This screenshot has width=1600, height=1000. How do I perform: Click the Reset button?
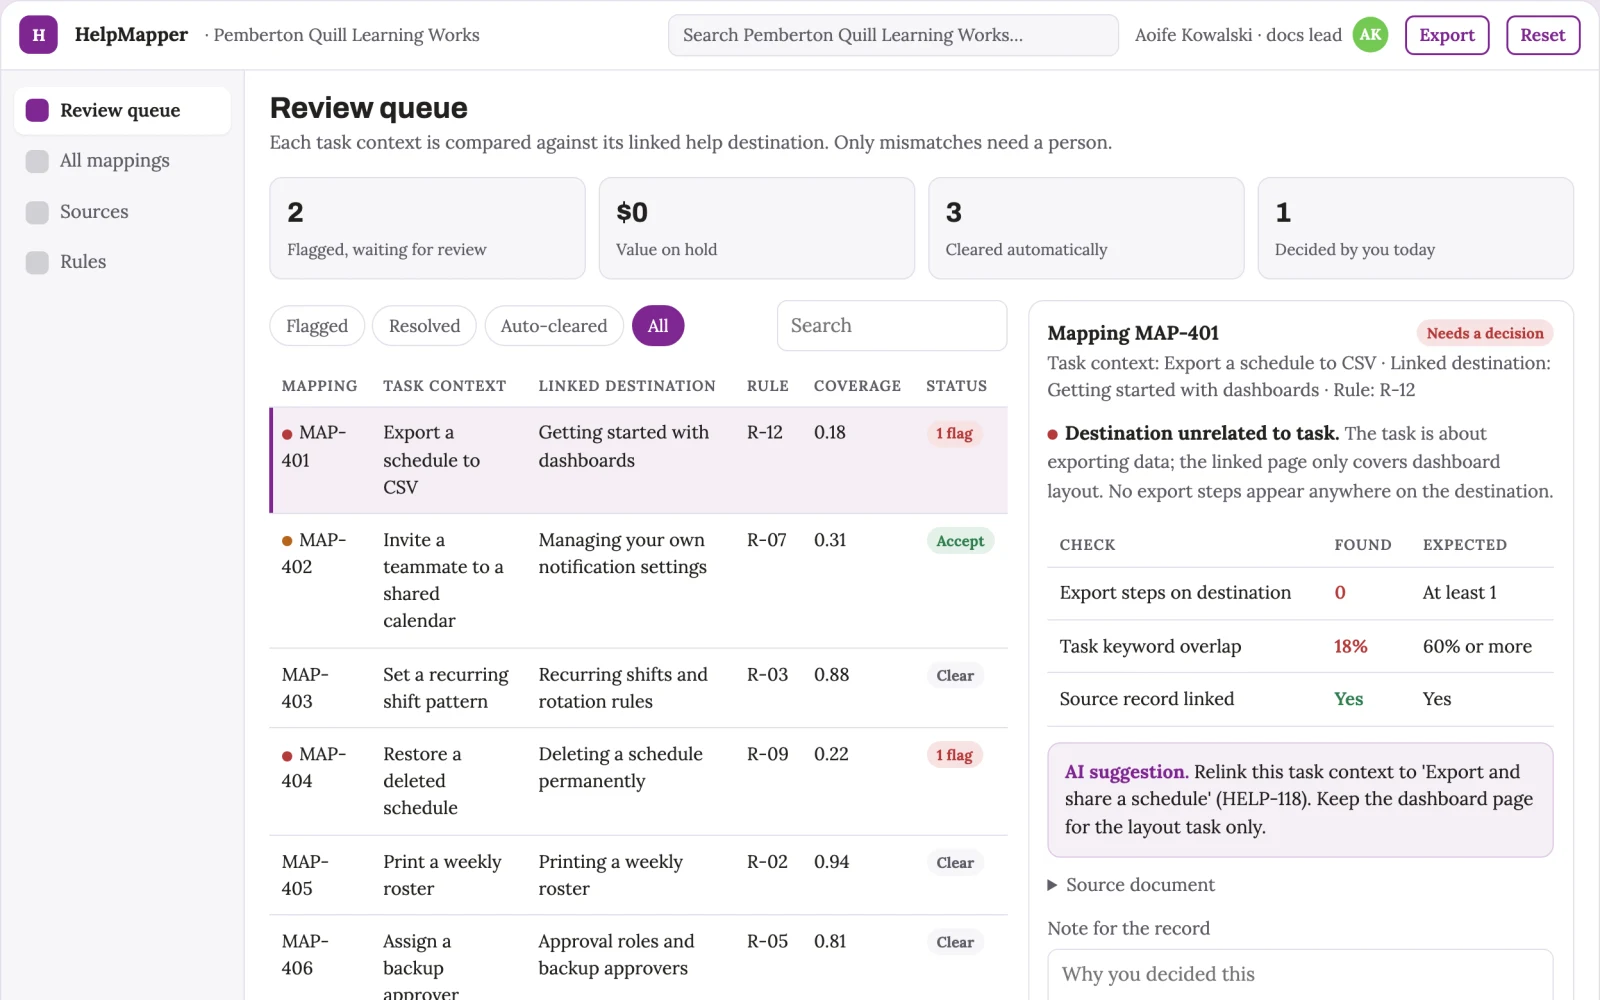tap(1543, 35)
